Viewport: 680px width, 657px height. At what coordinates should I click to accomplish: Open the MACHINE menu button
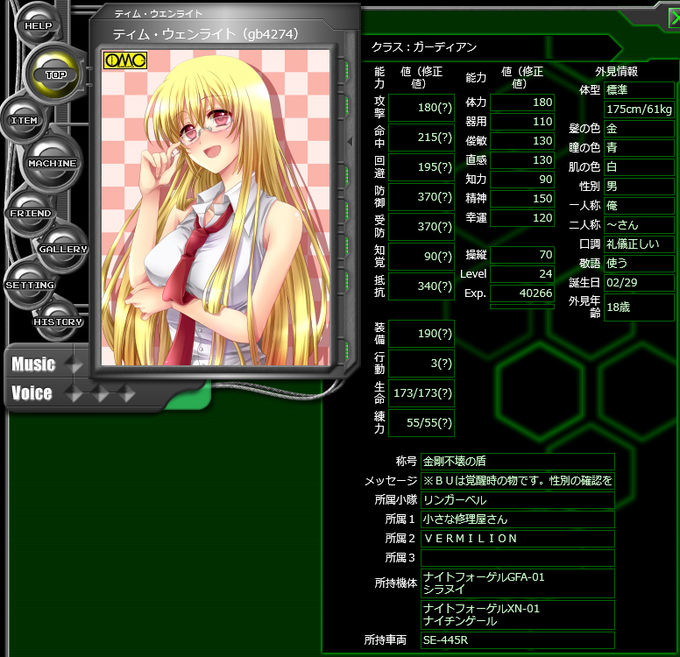point(52,163)
